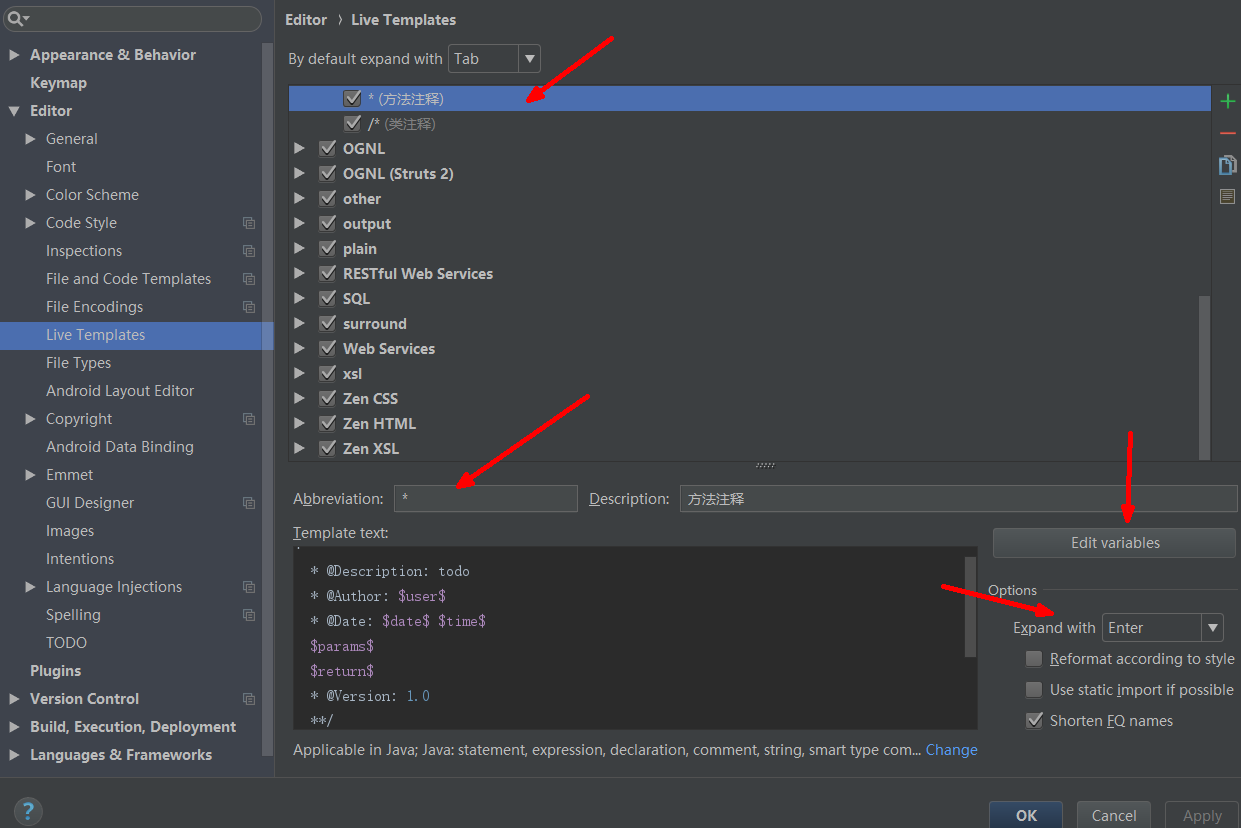The height and width of the screenshot is (828, 1241).
Task: Click the search magnifier icon in settings
Action: pos(16,19)
